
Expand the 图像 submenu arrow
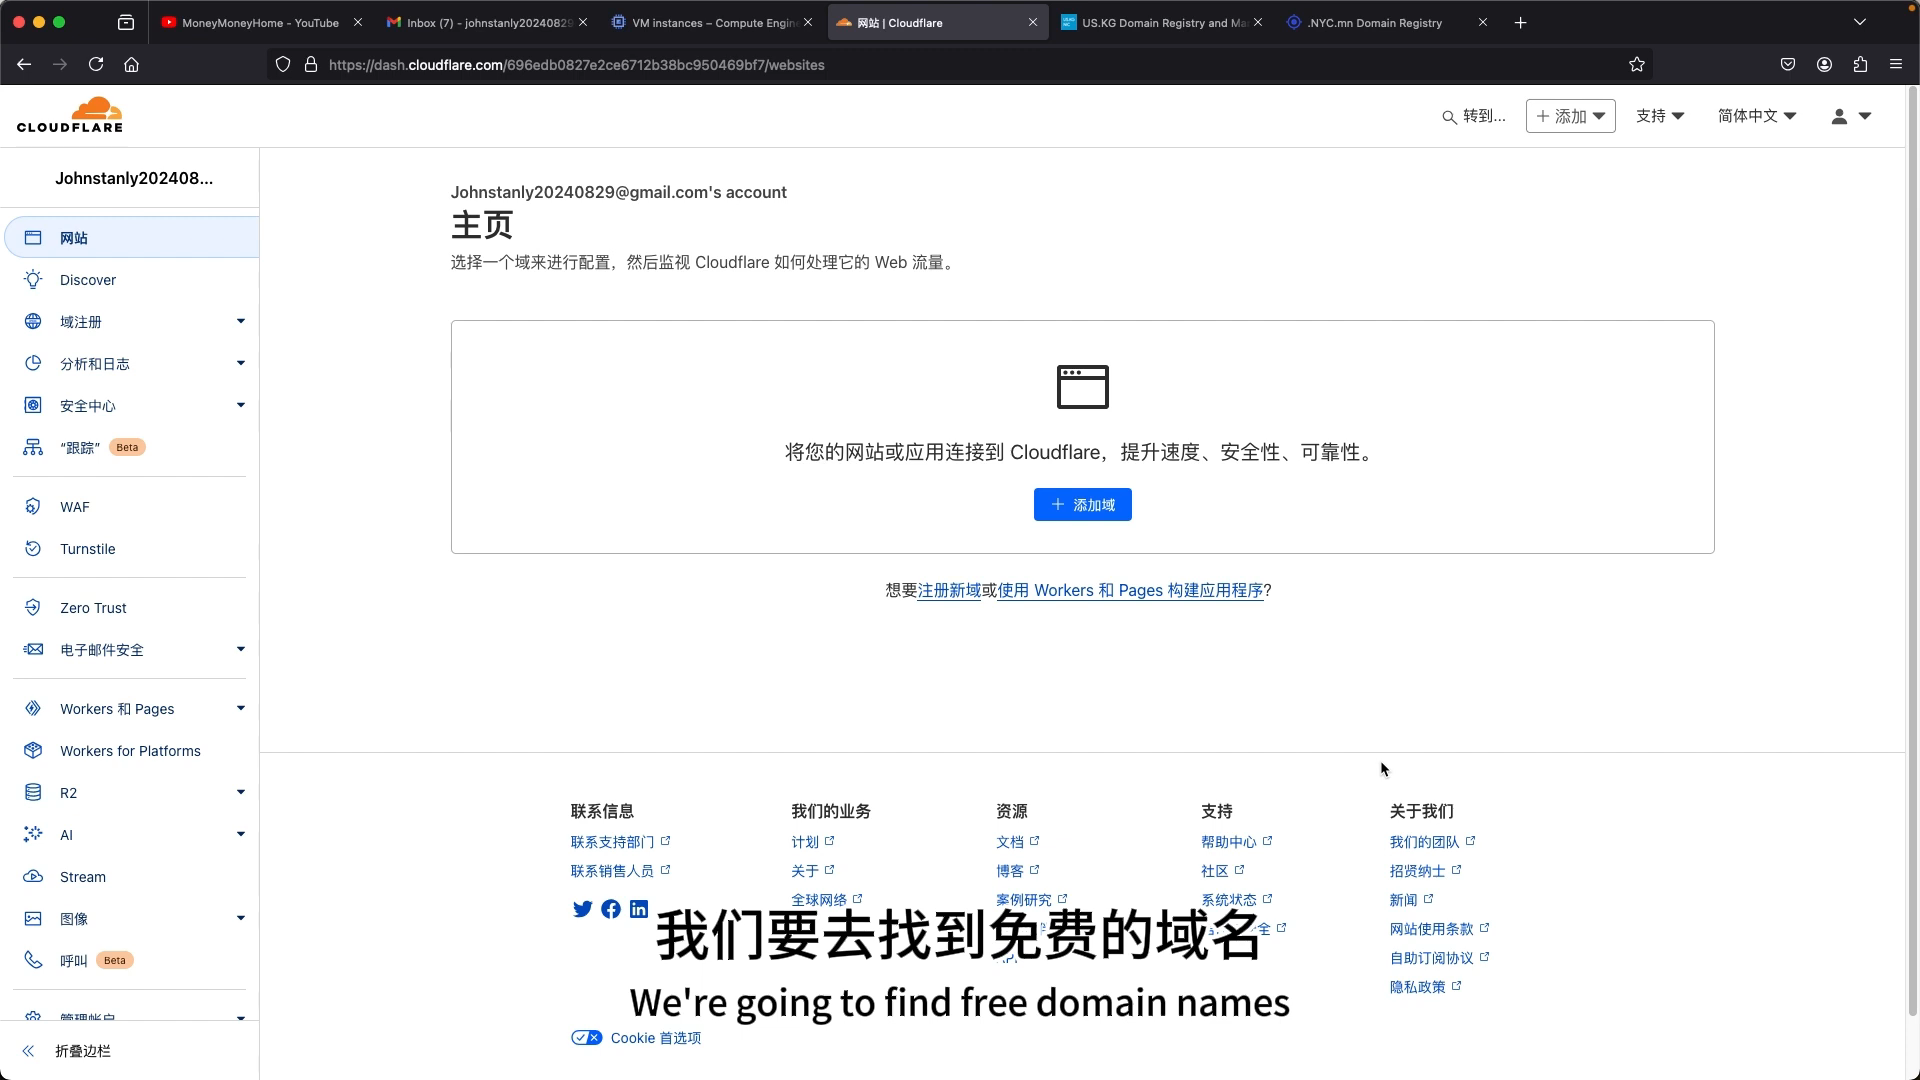point(241,918)
